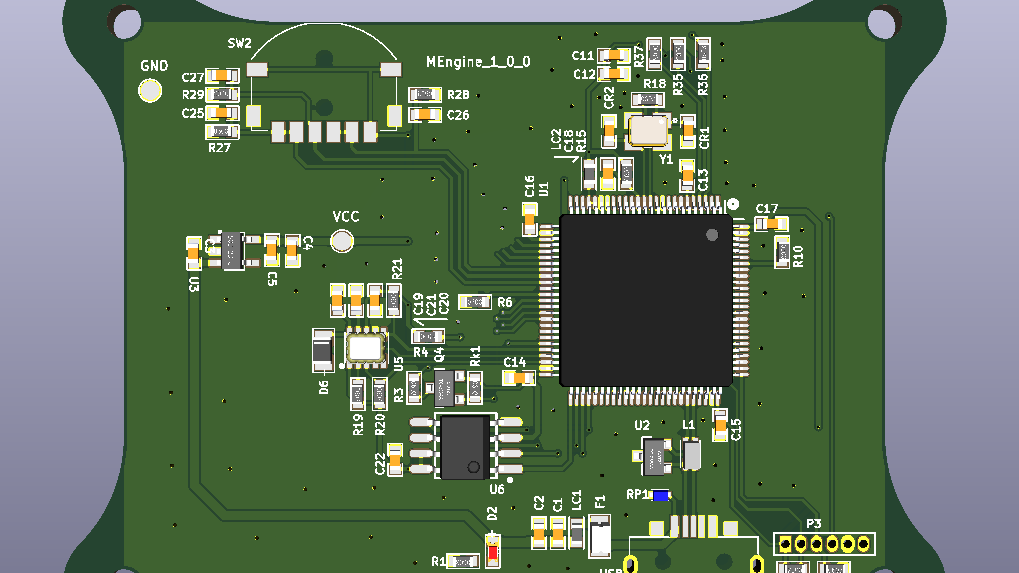Select the C26 capacitor
The image size is (1019, 573).
pyautogui.click(x=425, y=115)
